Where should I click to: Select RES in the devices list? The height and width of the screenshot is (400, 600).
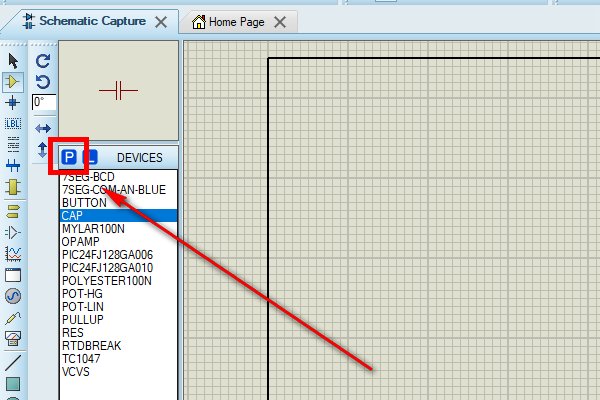[x=119, y=333]
